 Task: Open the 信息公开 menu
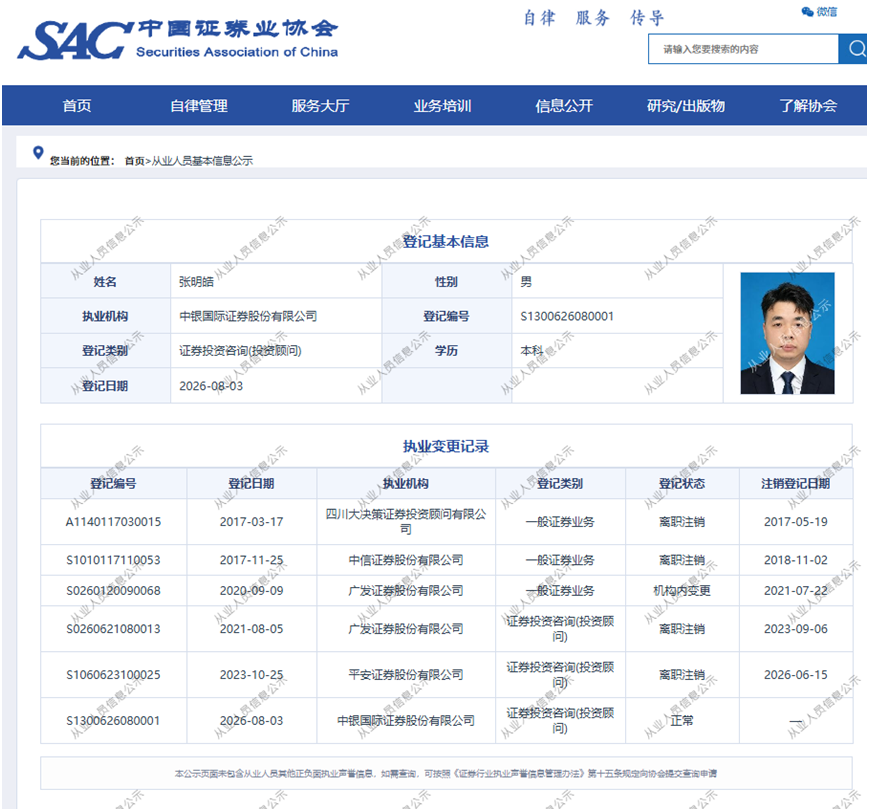coord(564,105)
